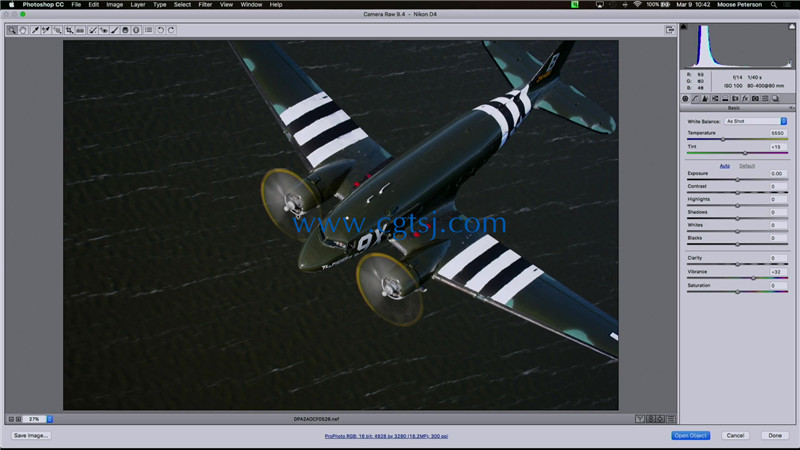The image size is (800, 450).
Task: Click the Temperature value field
Action: coord(778,133)
